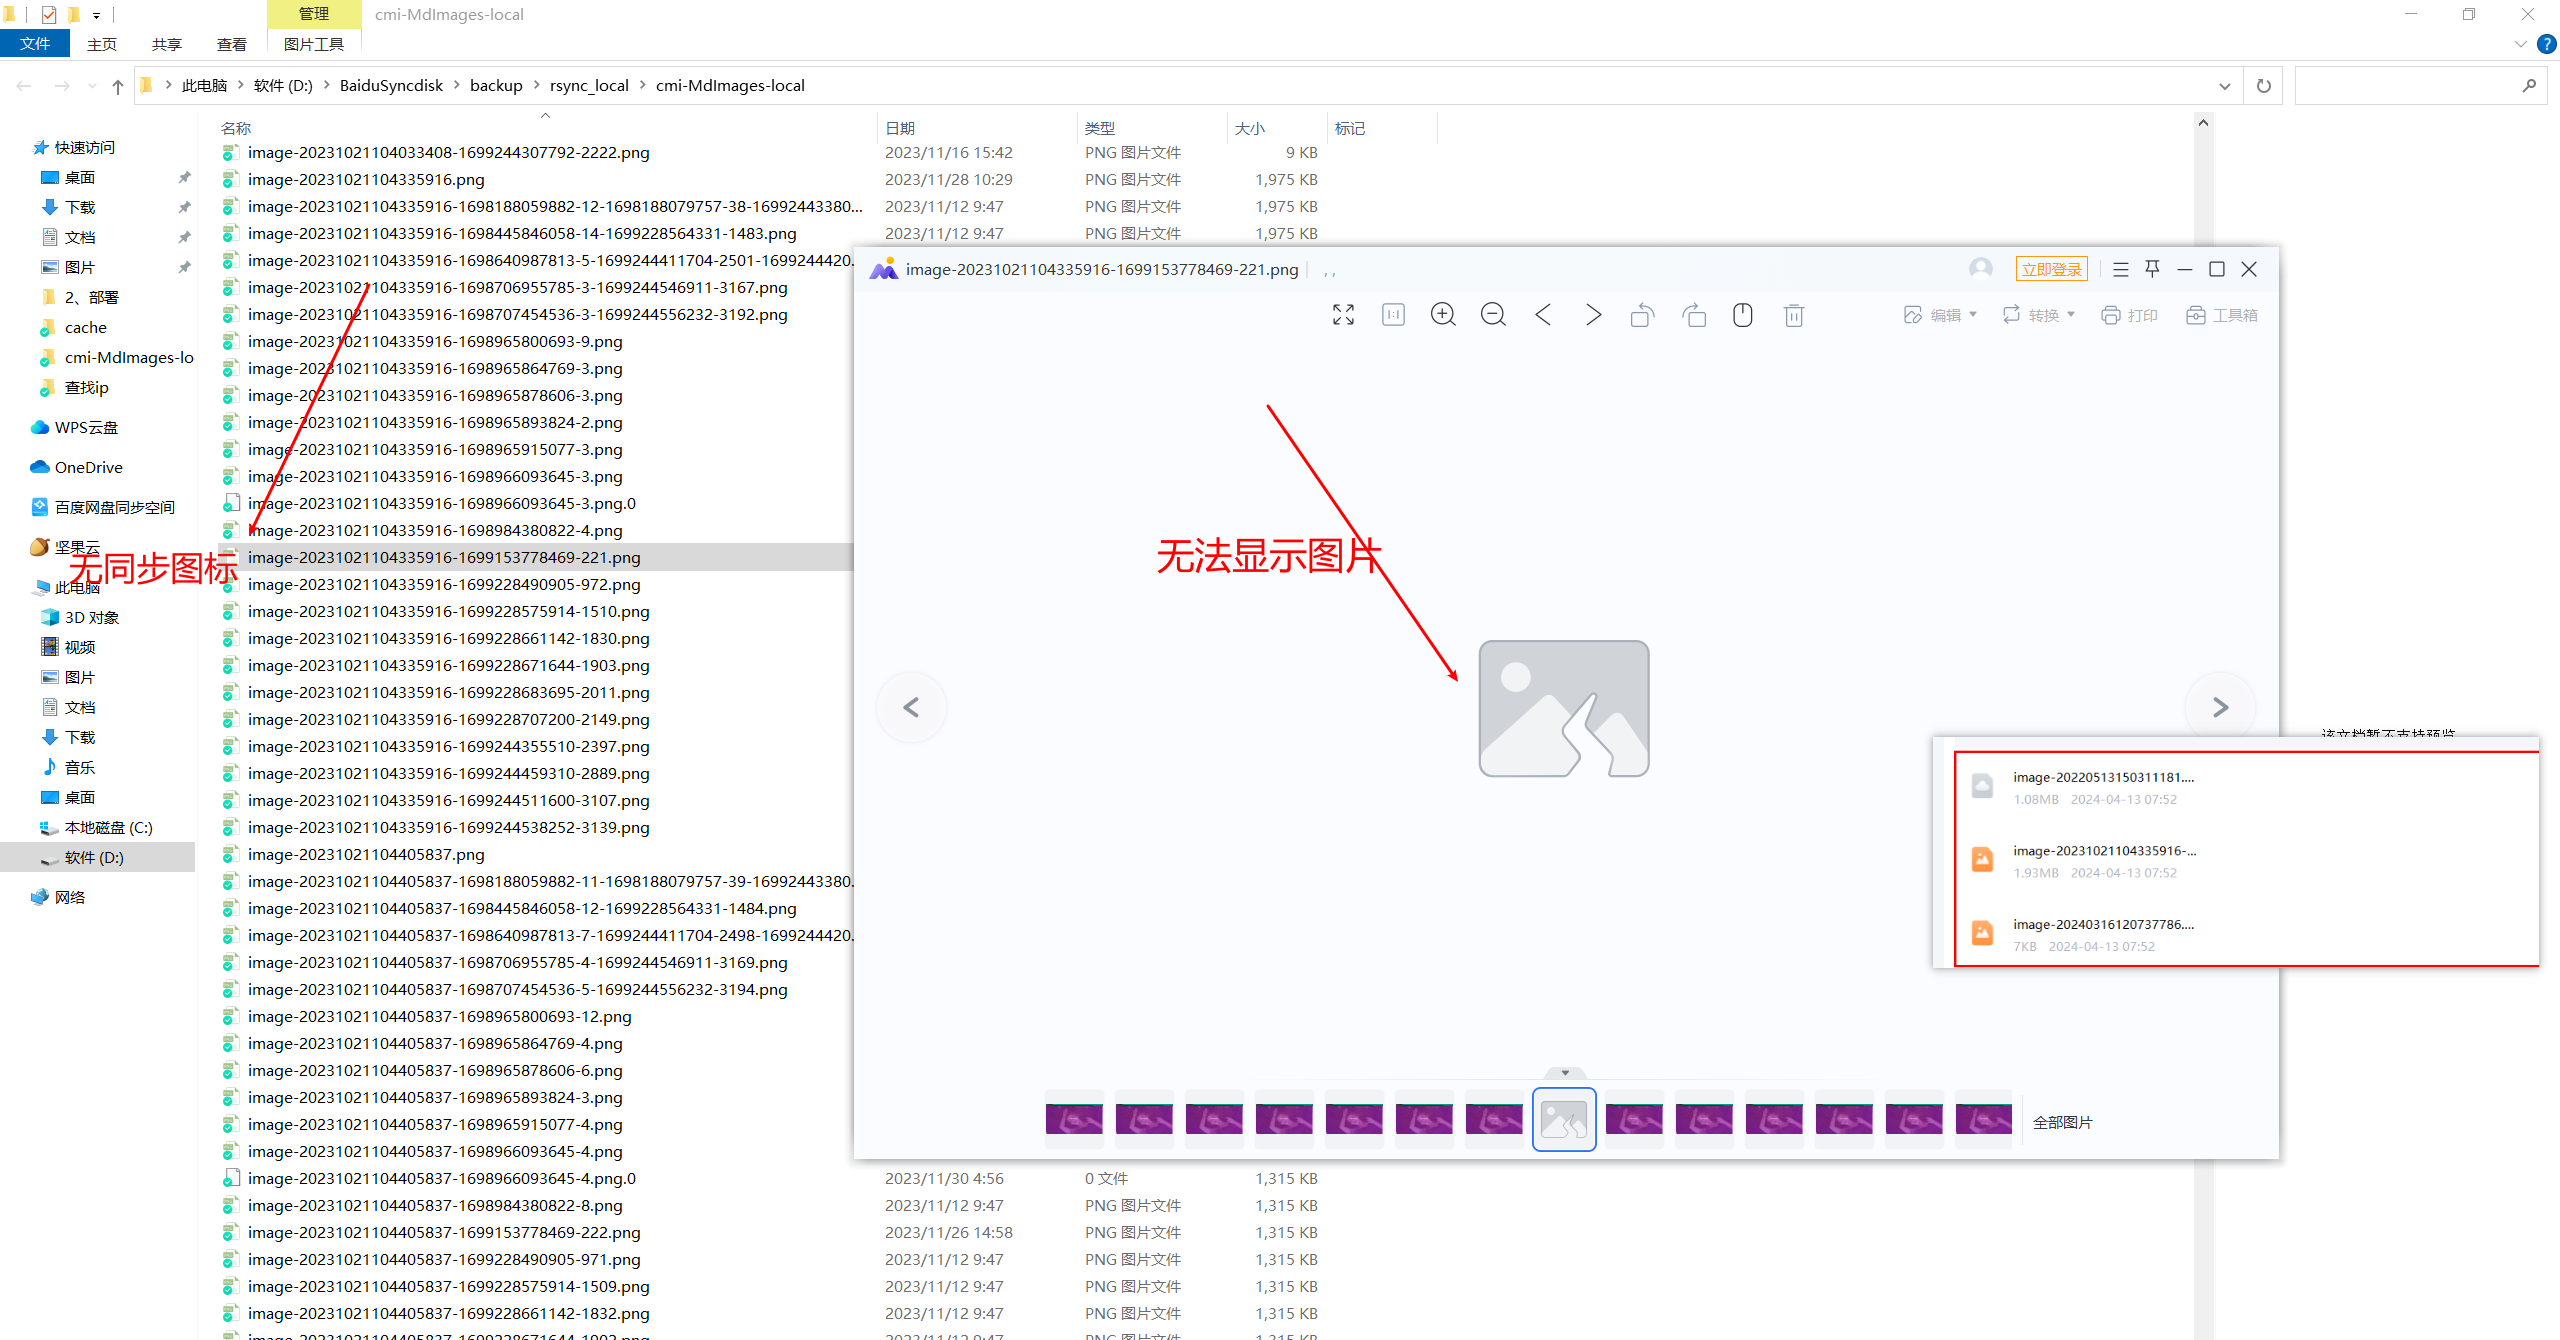Click the large round previous-image arrow

pyautogui.click(x=911, y=707)
